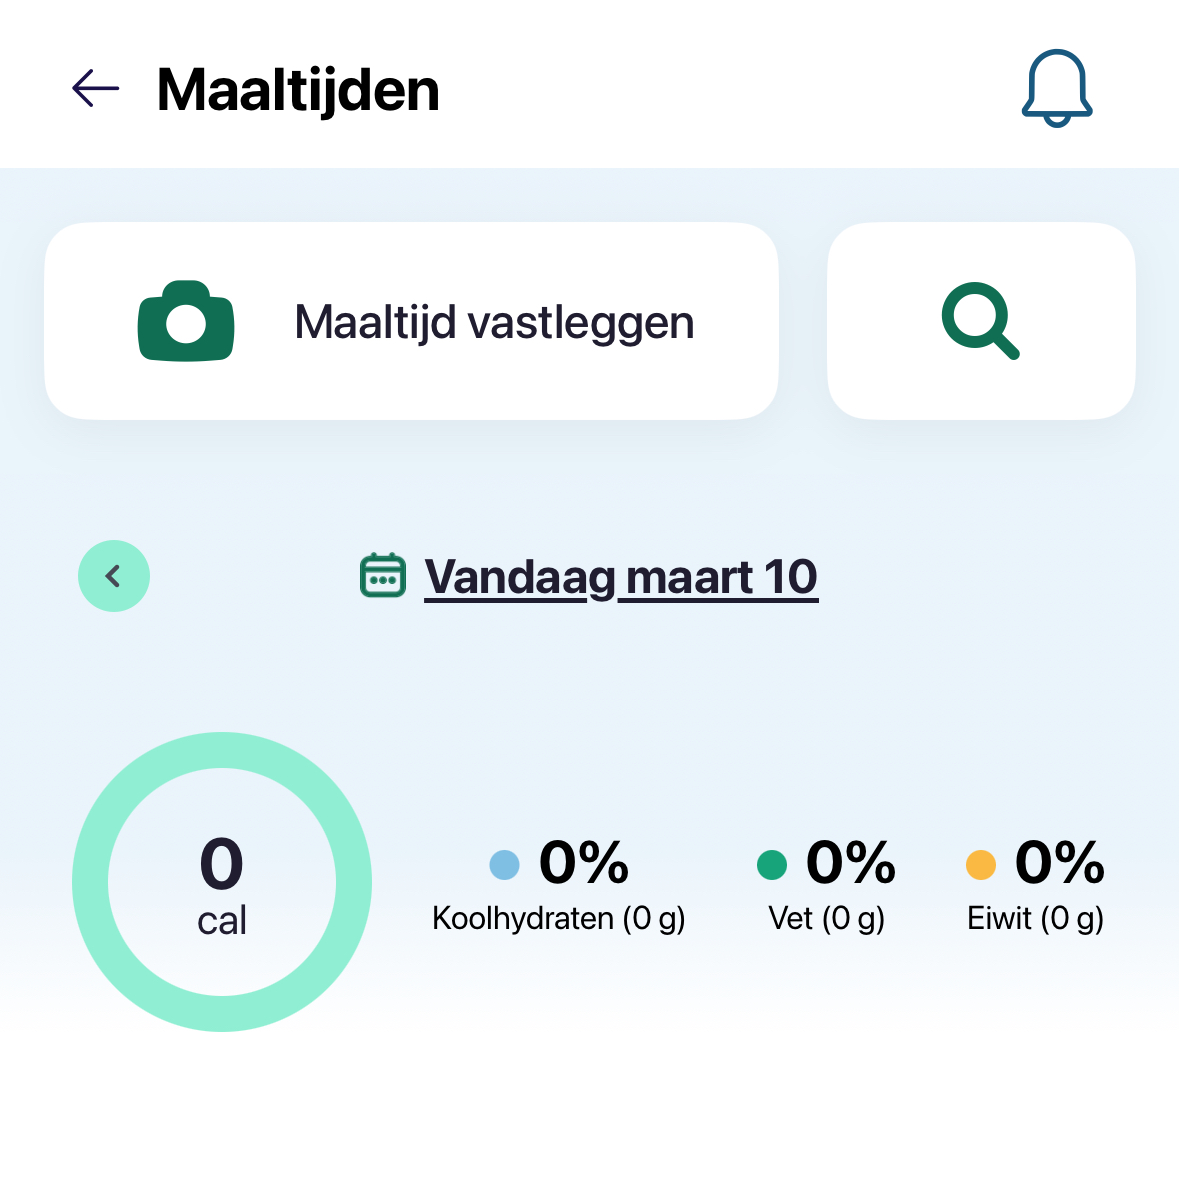Select the Koolhydraten 0% percentage value
Viewport: 1179px width, 1195px height.
[x=584, y=862]
